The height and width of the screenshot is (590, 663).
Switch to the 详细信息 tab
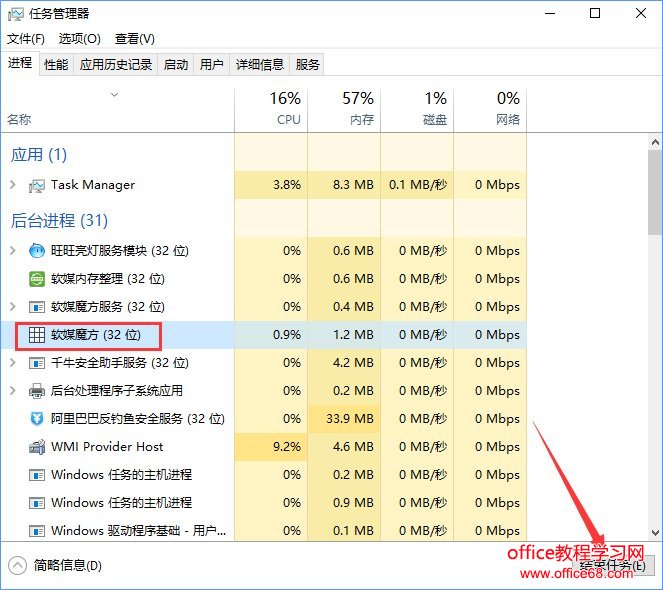tap(260, 65)
